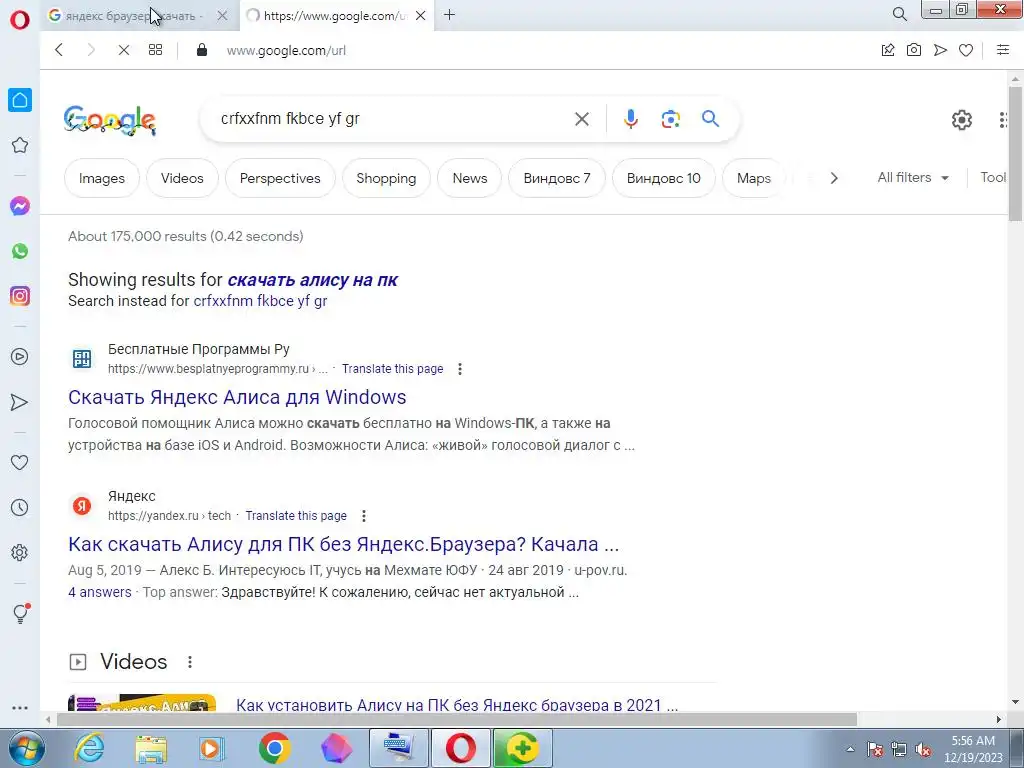The width and height of the screenshot is (1024, 768).
Task: Click the padlock site security icon
Action: (x=202, y=50)
